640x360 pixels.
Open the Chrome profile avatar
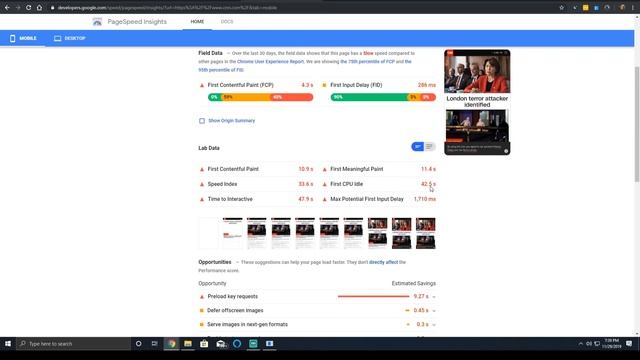click(x=622, y=7)
